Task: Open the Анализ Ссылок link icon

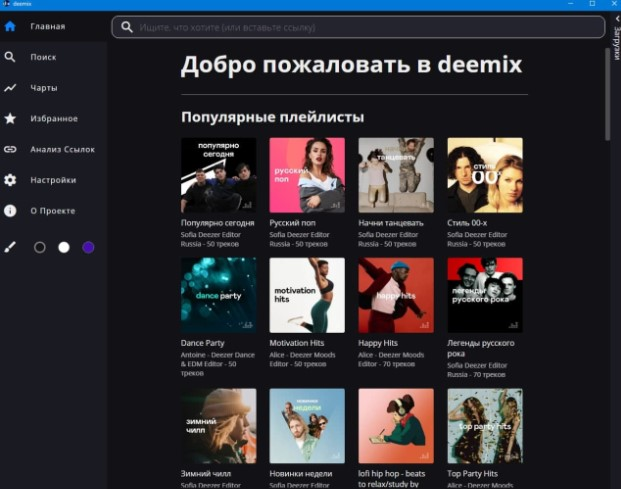Action: tap(10, 150)
